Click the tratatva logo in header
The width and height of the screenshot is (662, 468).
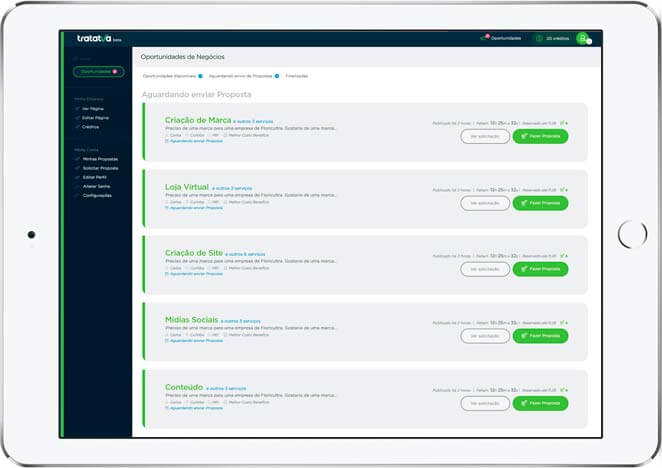pyautogui.click(x=93, y=39)
